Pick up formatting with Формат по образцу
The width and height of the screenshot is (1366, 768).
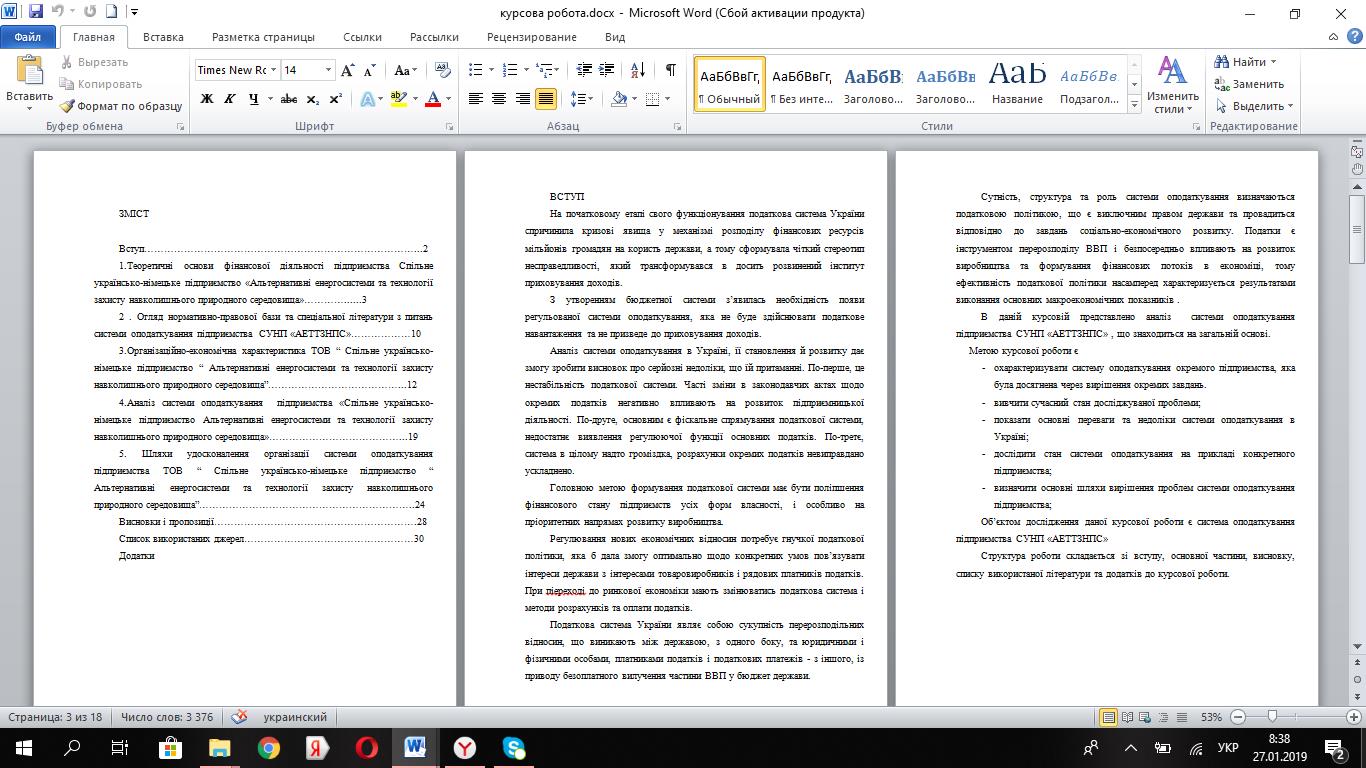pos(121,106)
